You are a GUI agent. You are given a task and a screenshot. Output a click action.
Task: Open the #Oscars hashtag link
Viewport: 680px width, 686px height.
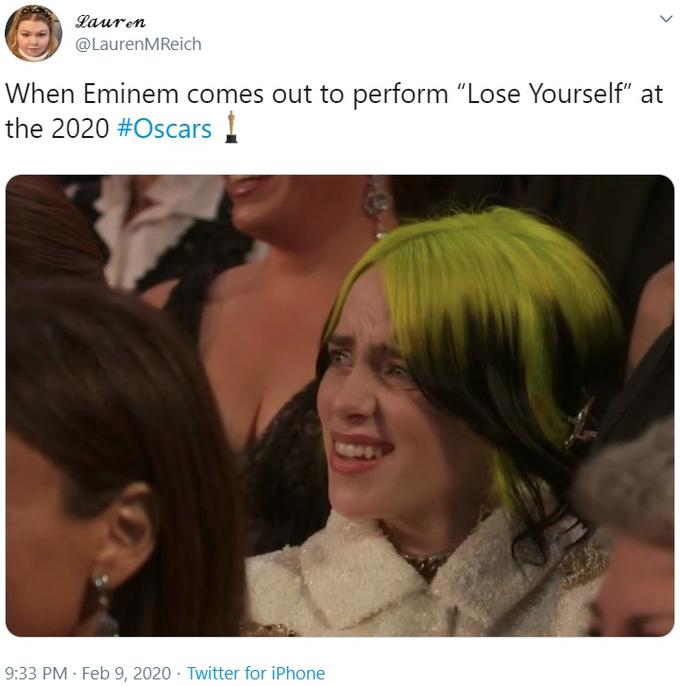(x=165, y=129)
